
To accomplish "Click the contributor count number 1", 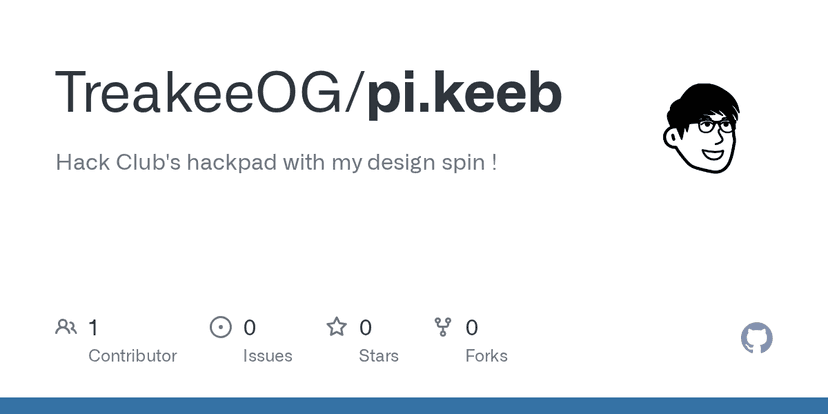I will tap(93, 327).
